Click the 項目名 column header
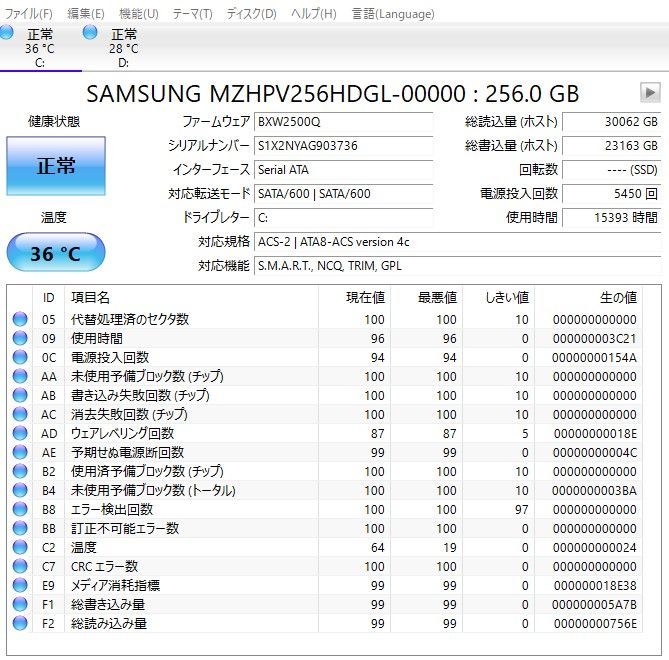This screenshot has width=669, height=660. [x=191, y=297]
